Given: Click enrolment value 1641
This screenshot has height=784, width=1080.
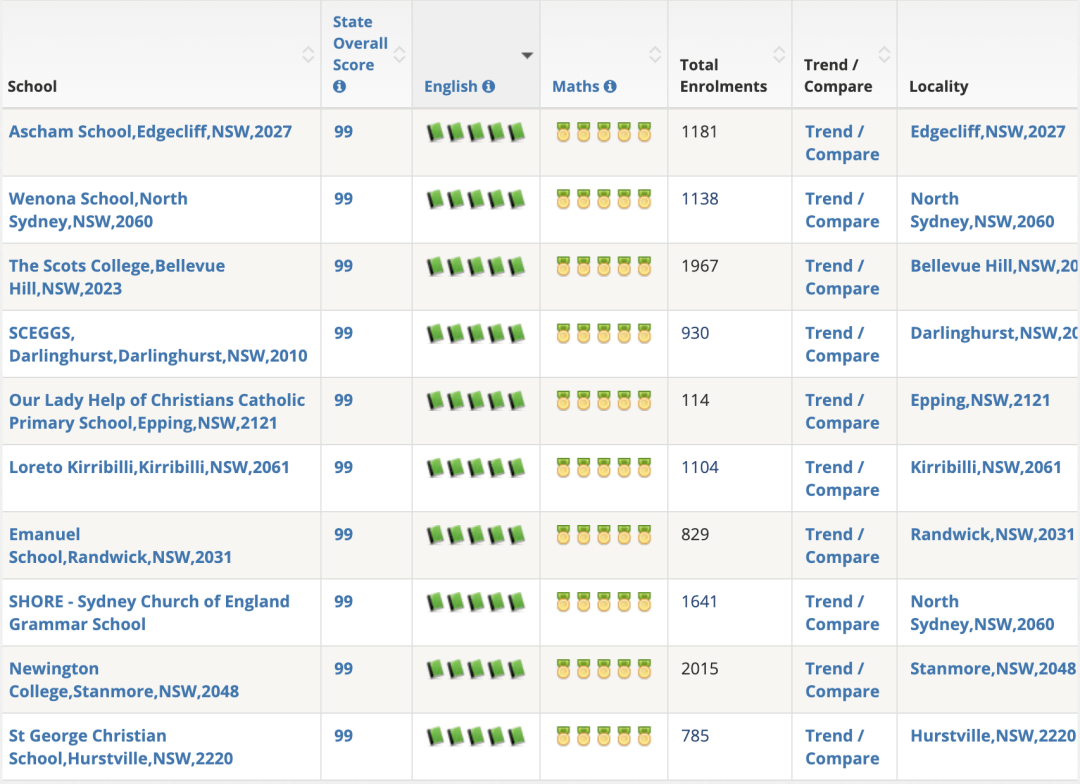Looking at the screenshot, I should tap(699, 601).
